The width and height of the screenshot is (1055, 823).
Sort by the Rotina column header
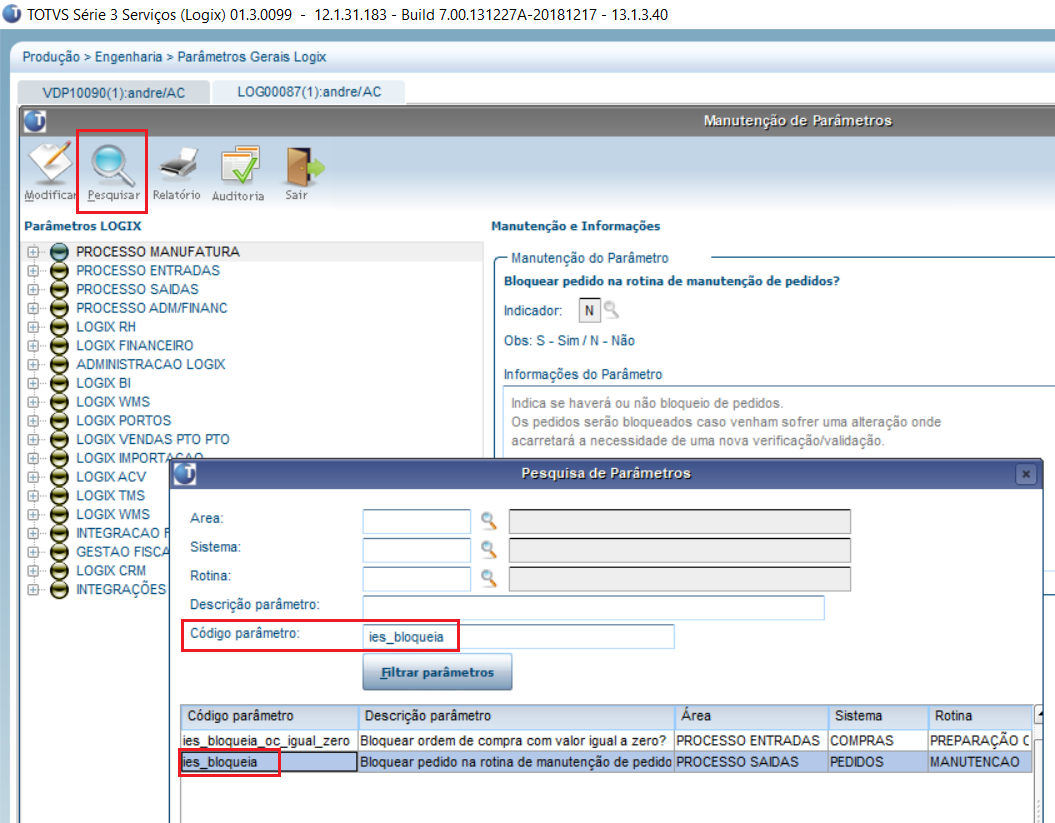click(980, 716)
